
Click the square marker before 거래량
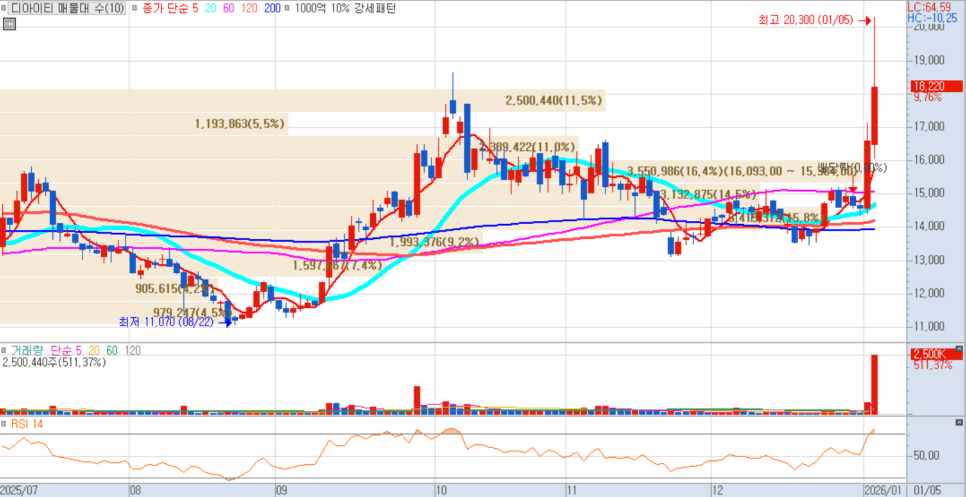[x=6, y=350]
